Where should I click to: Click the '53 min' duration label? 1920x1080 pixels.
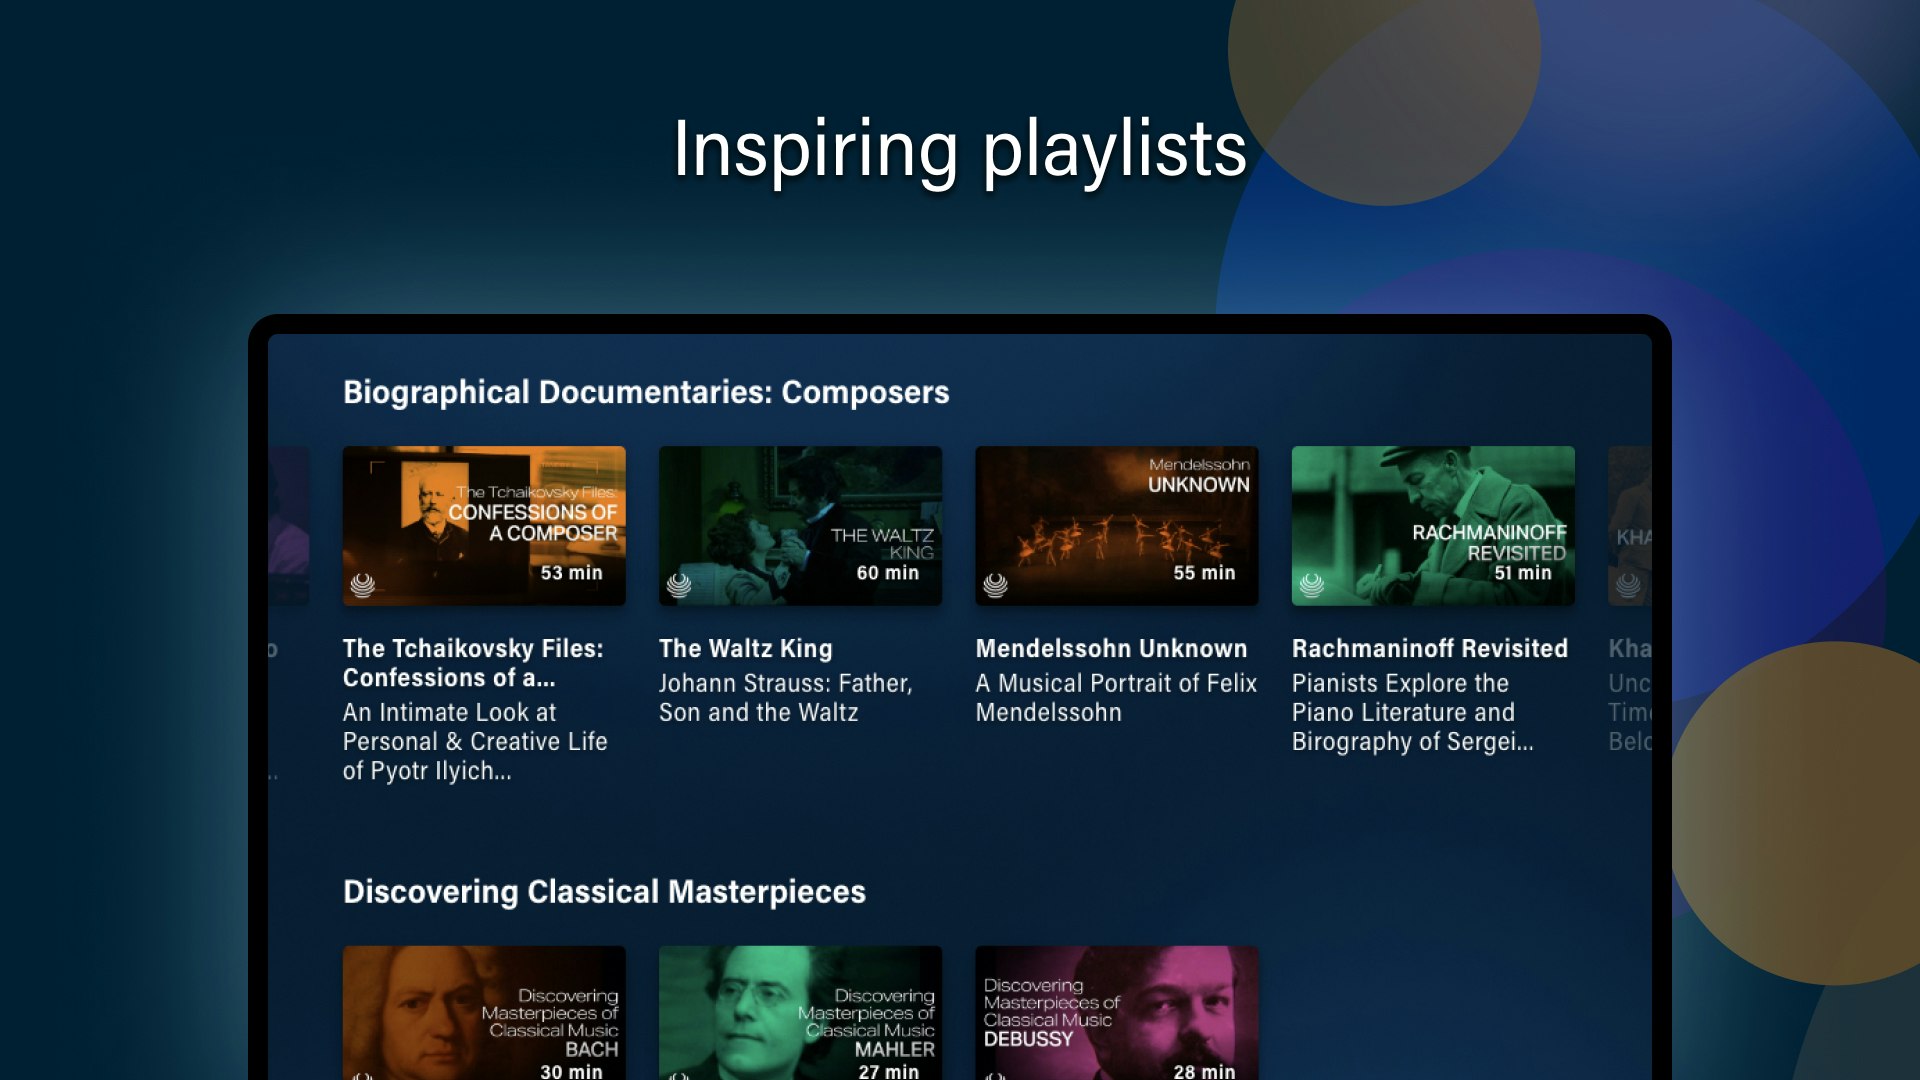pos(572,573)
